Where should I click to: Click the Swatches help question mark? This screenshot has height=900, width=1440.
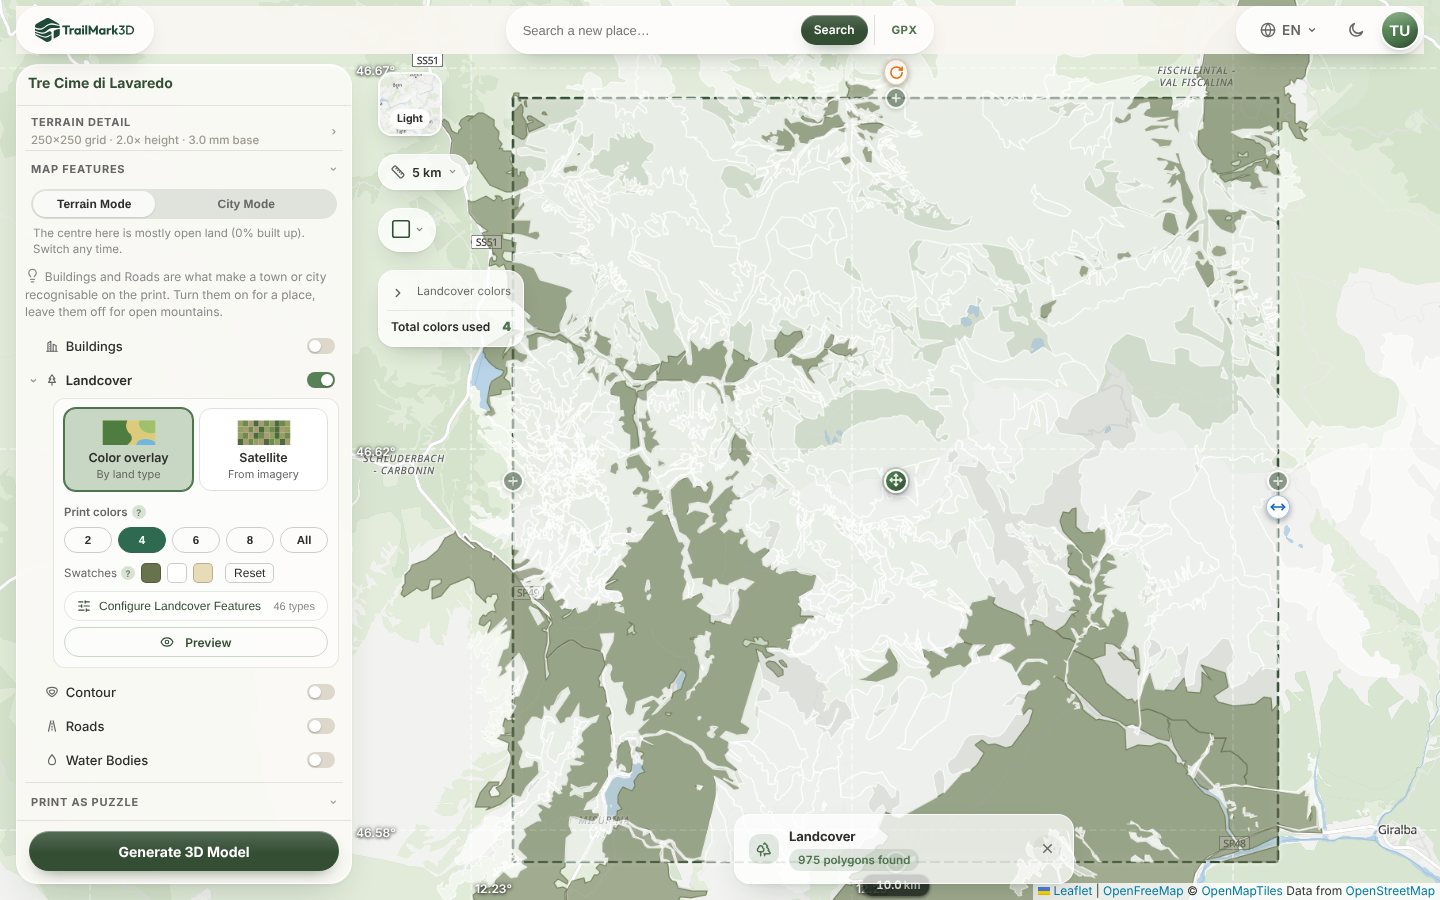coord(128,573)
